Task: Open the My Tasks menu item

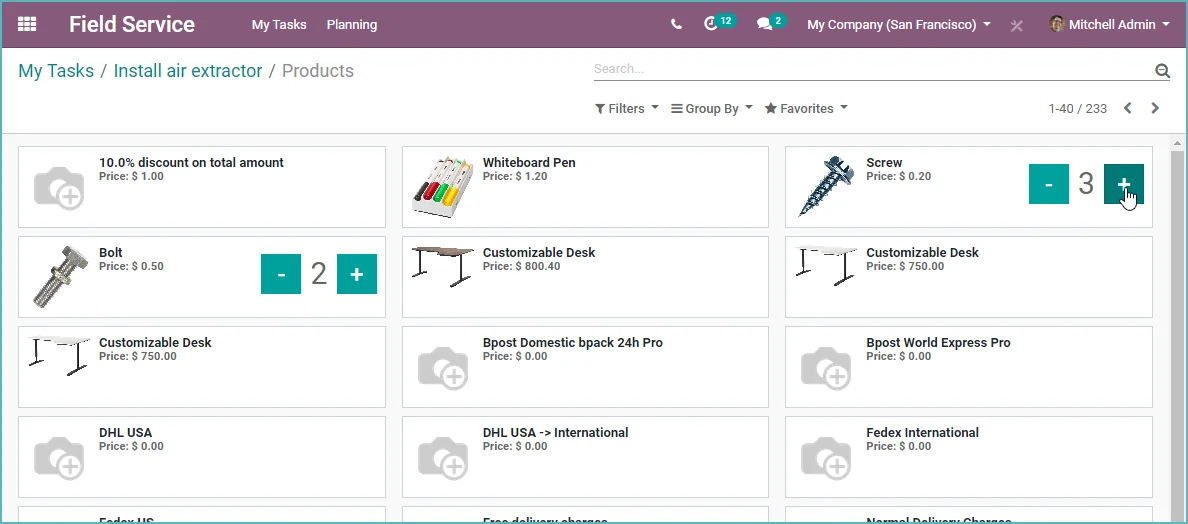Action: (x=279, y=25)
